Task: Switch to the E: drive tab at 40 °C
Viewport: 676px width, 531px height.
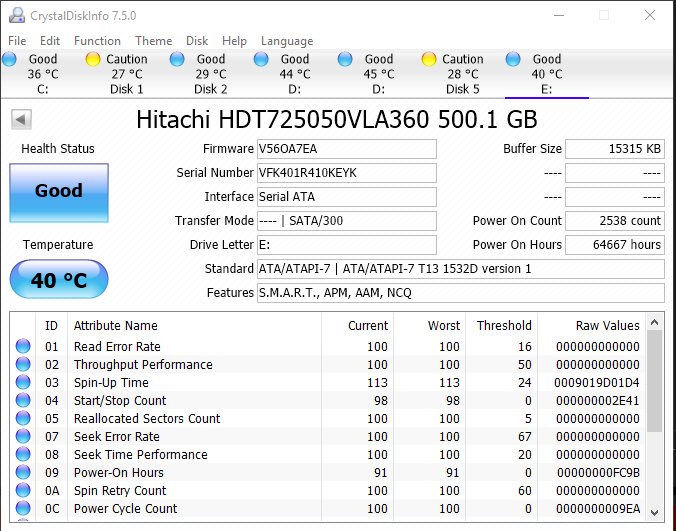Action: 546,74
